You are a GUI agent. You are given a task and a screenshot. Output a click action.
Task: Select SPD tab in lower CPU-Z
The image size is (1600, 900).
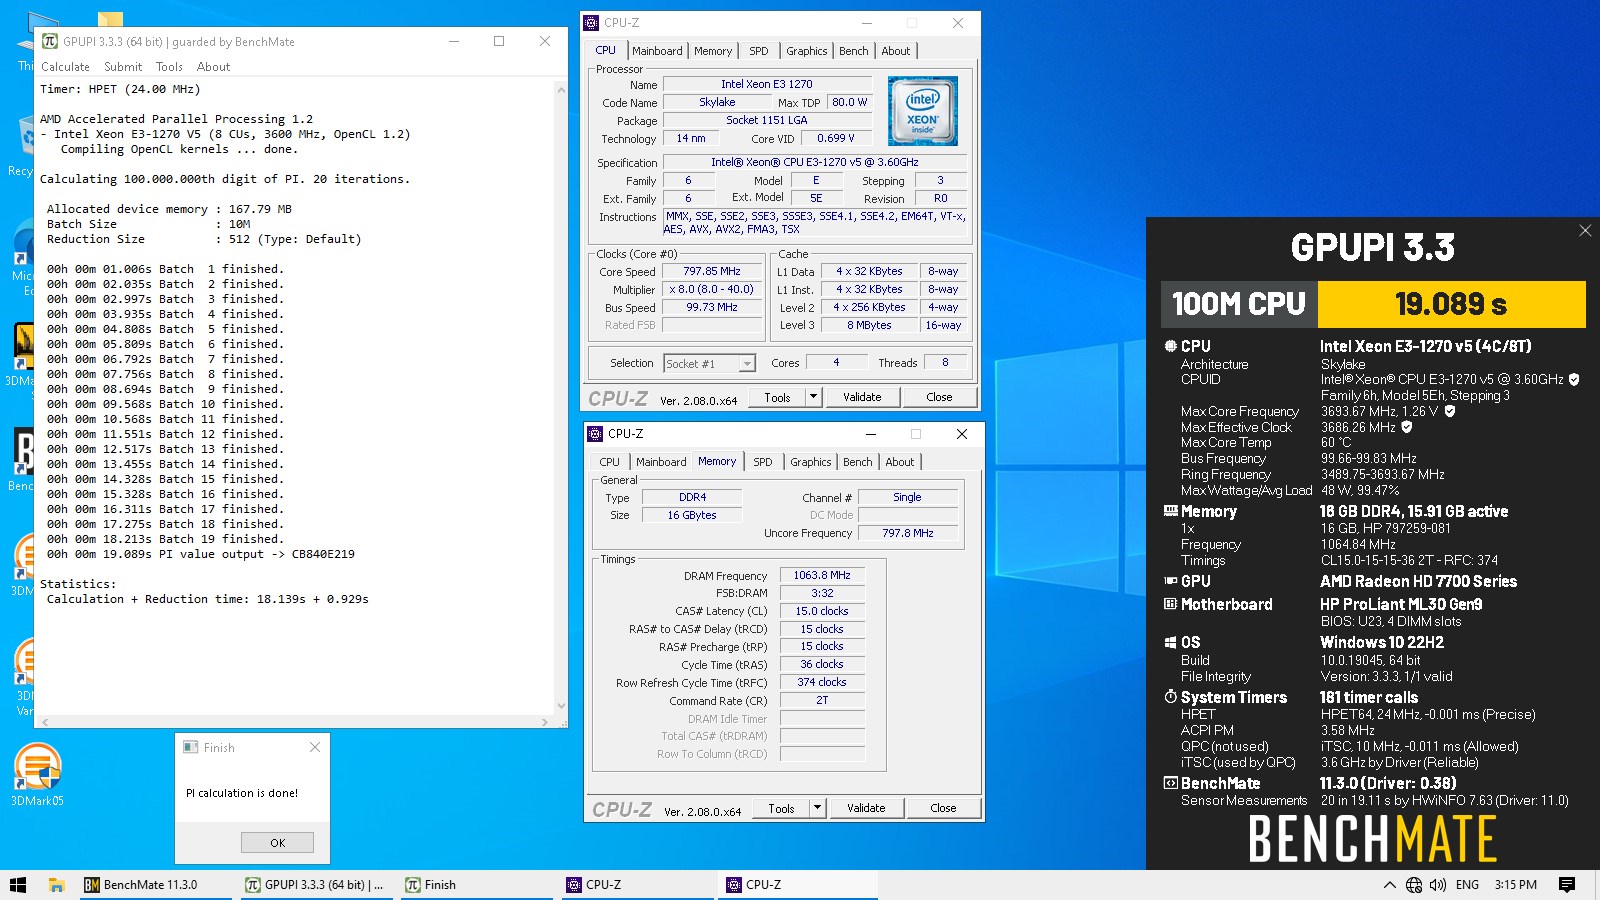point(763,462)
